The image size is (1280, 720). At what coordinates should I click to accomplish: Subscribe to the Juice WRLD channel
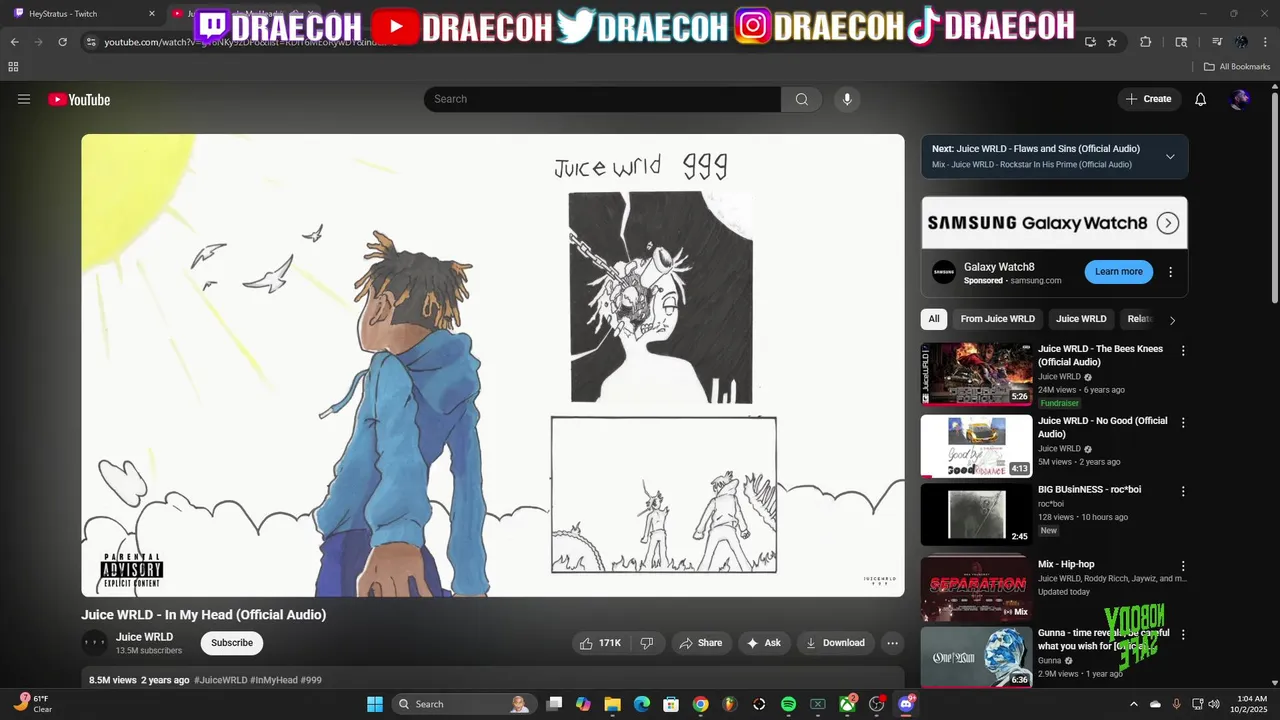tap(232, 643)
